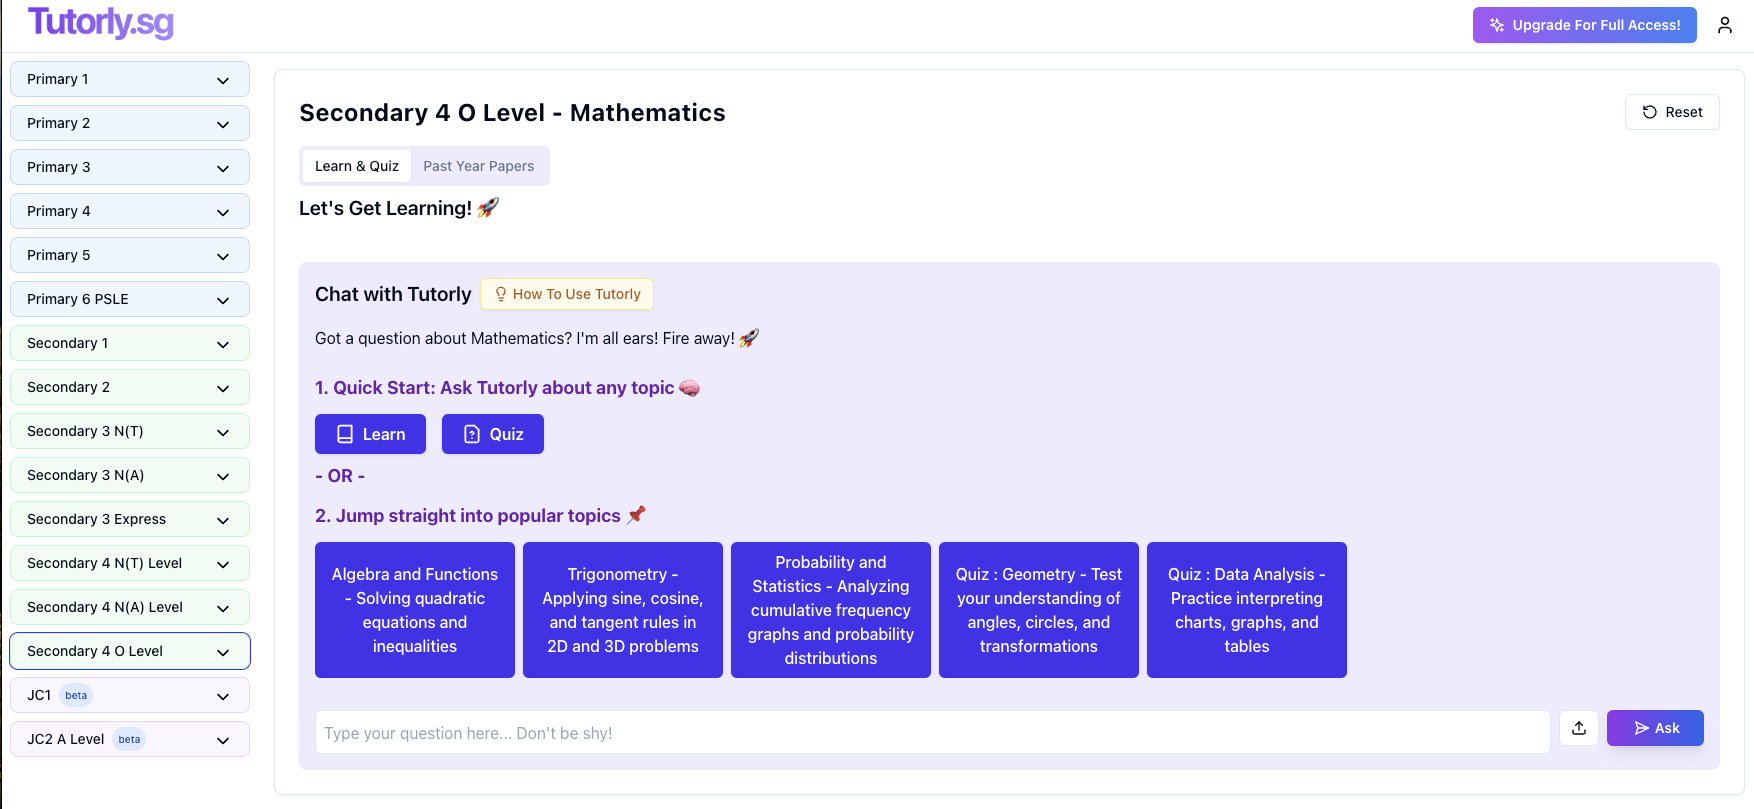The height and width of the screenshot is (809, 1754).
Task: Click the file upload icon button
Action: point(1579,728)
